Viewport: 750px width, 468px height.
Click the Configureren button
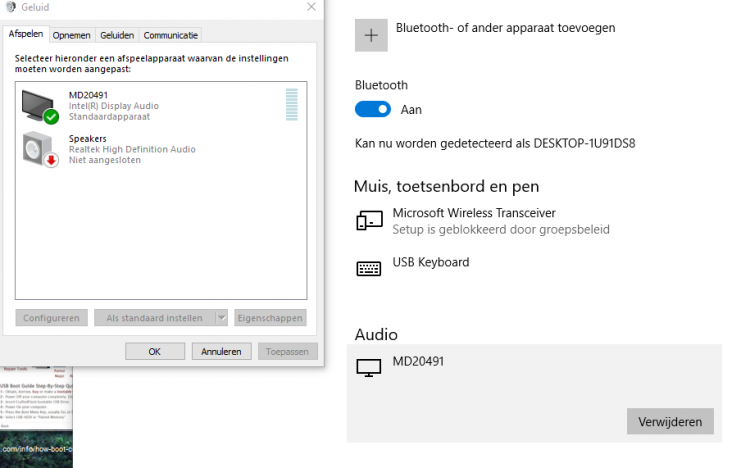(x=51, y=318)
